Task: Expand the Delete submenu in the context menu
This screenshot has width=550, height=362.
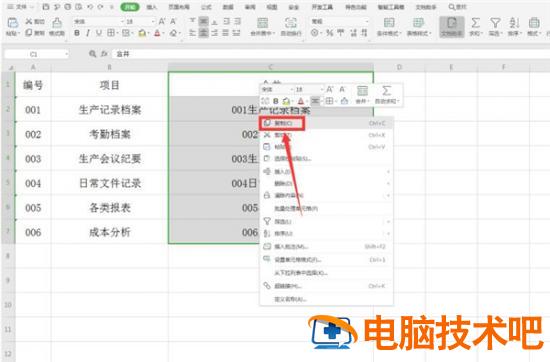Action: pyautogui.click(x=327, y=183)
